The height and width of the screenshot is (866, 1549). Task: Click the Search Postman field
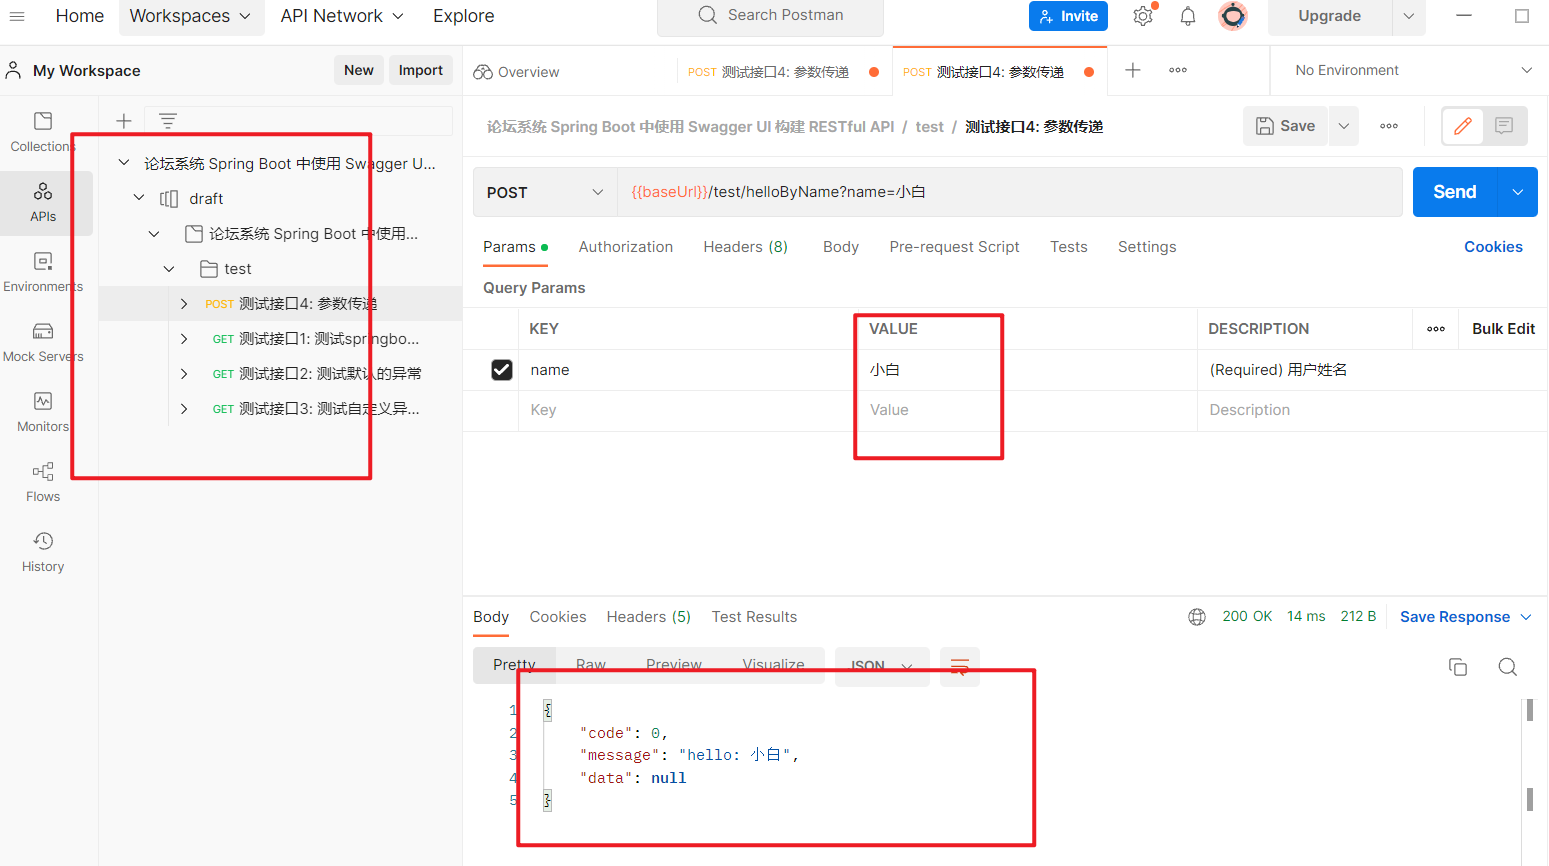[x=770, y=16]
